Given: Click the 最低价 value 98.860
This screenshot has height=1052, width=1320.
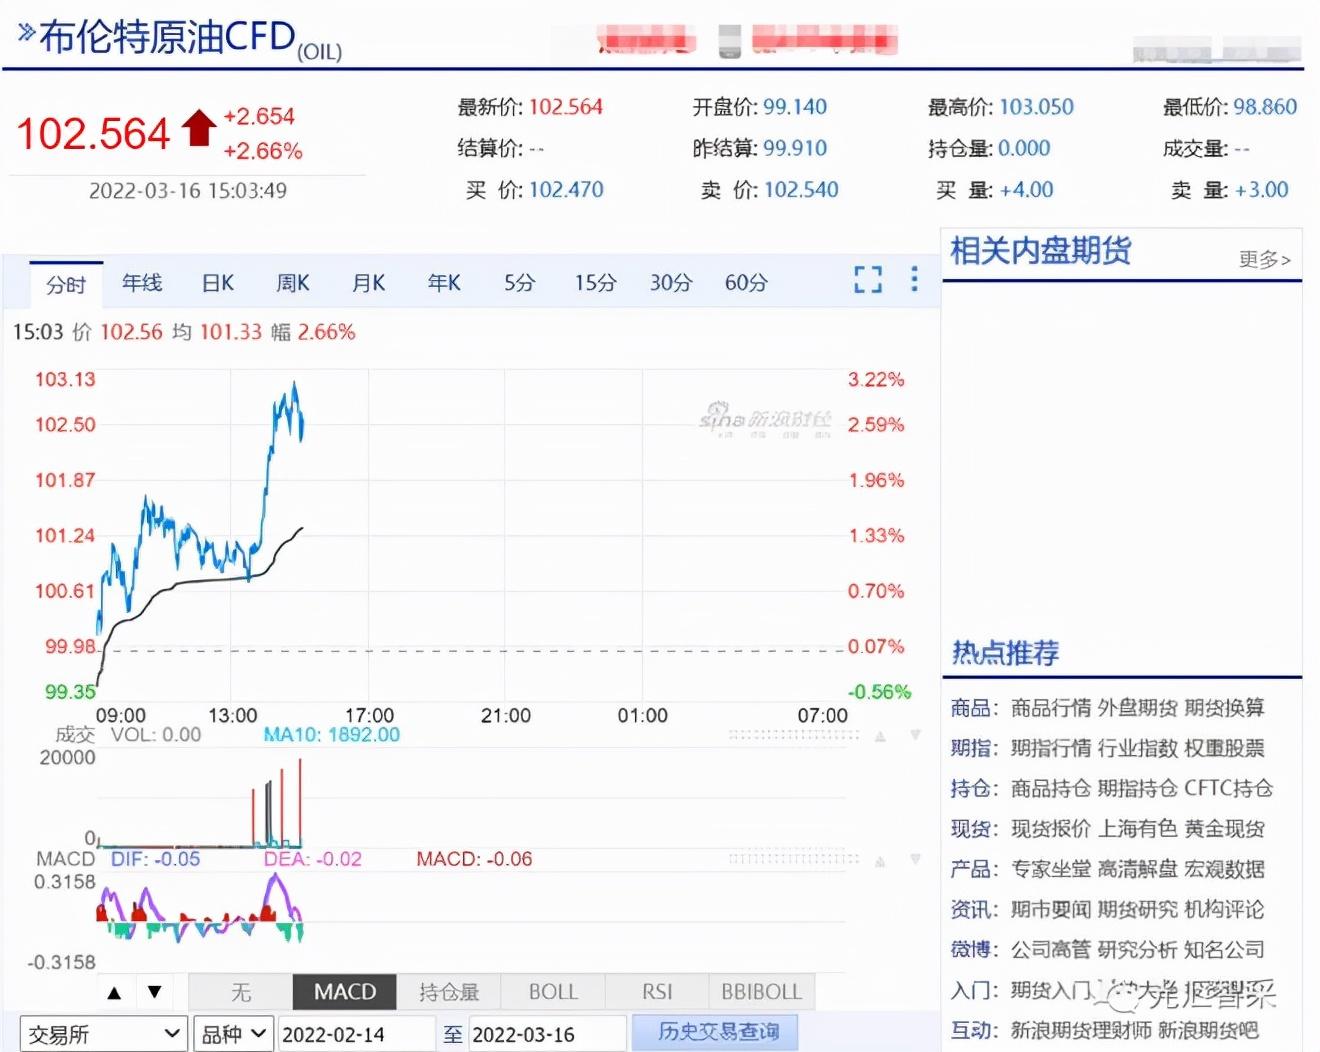Looking at the screenshot, I should pos(1265,107).
